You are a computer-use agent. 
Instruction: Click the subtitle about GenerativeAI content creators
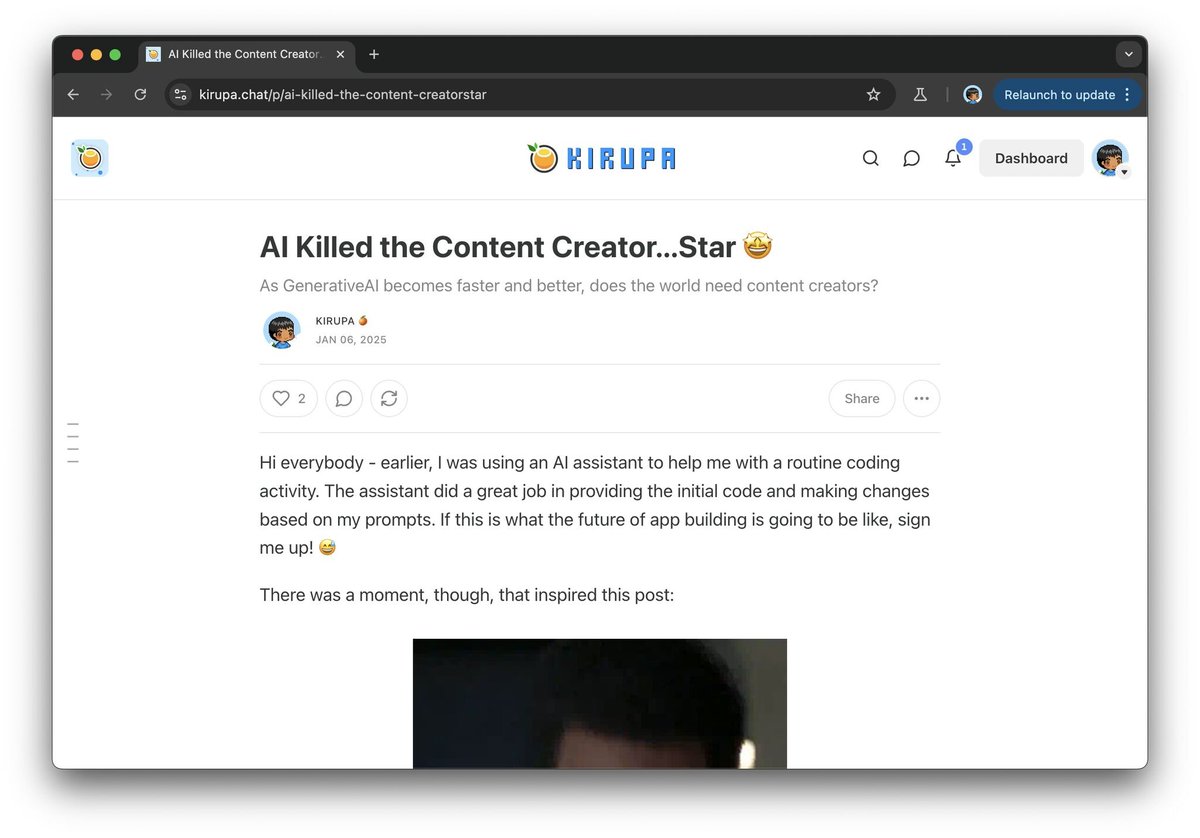tap(569, 286)
